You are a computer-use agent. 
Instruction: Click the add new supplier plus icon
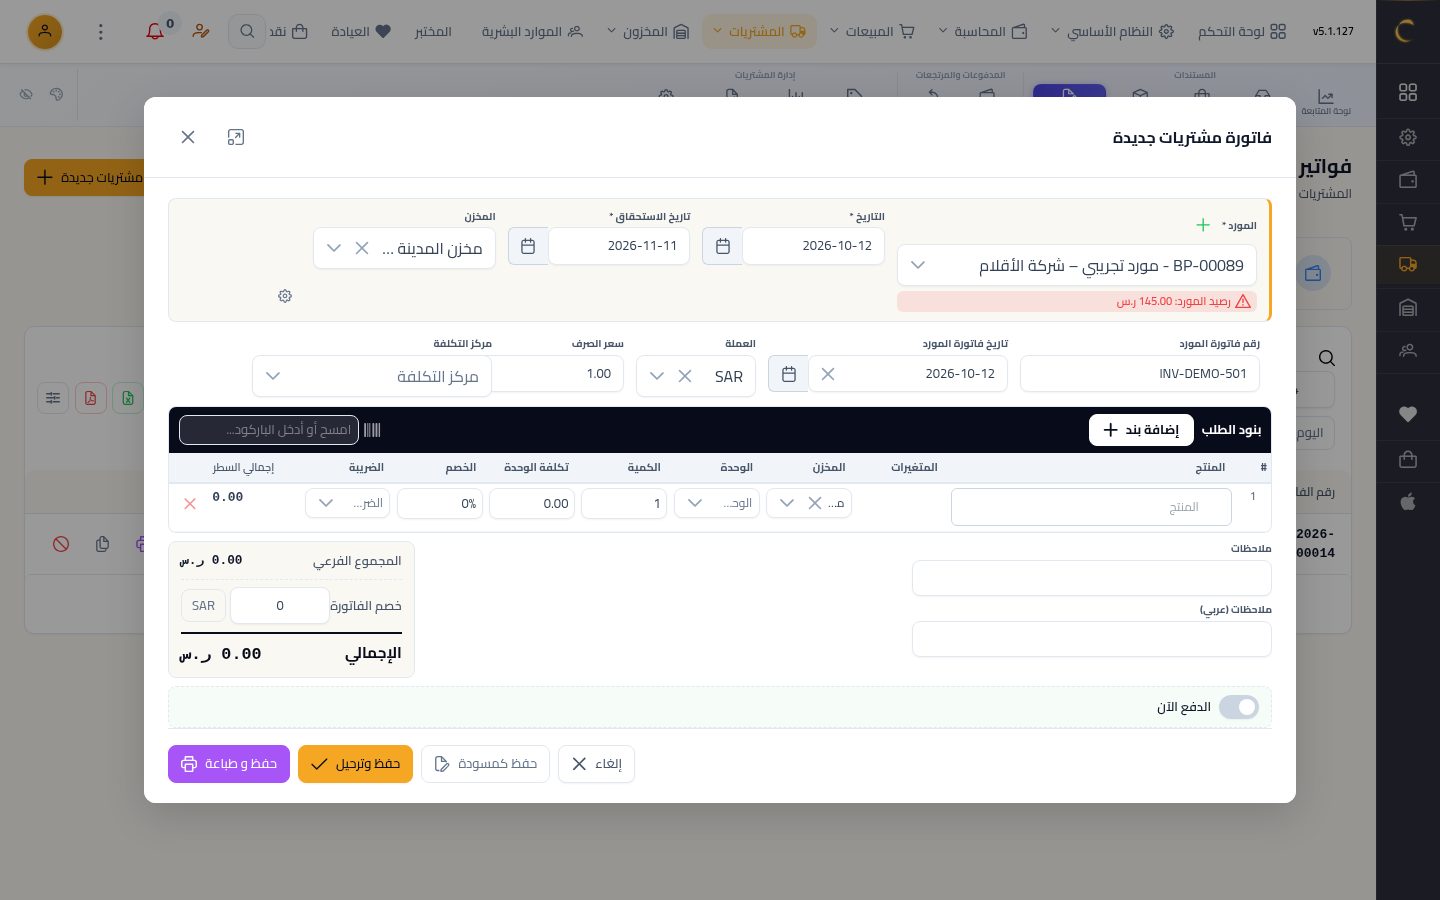pos(1203,225)
